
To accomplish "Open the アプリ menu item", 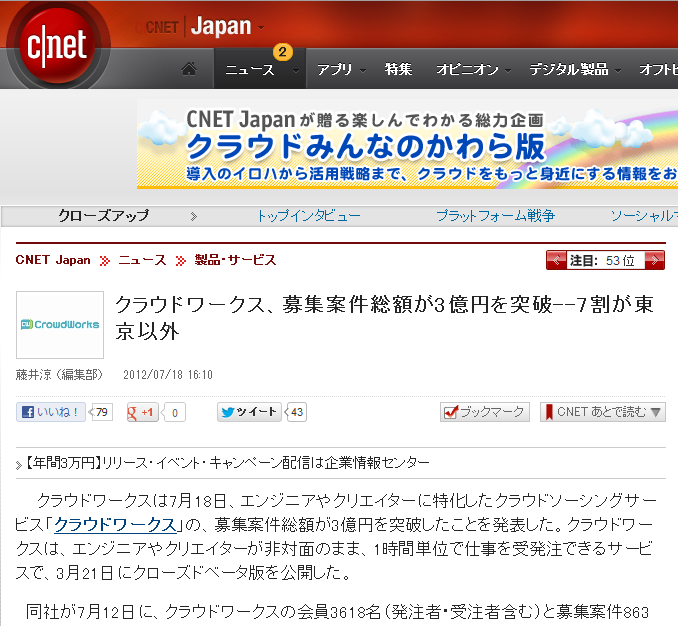I will [x=334, y=69].
